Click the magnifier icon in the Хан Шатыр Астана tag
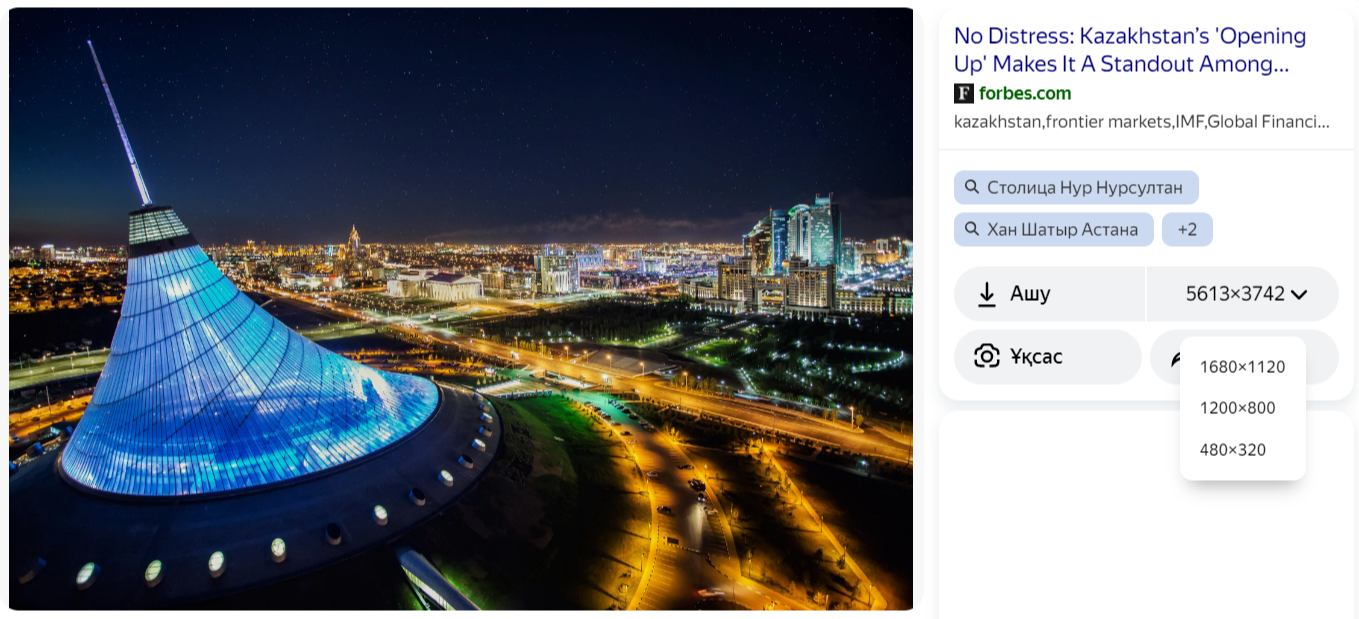The height and width of the screenshot is (619, 1359). (x=972, y=229)
